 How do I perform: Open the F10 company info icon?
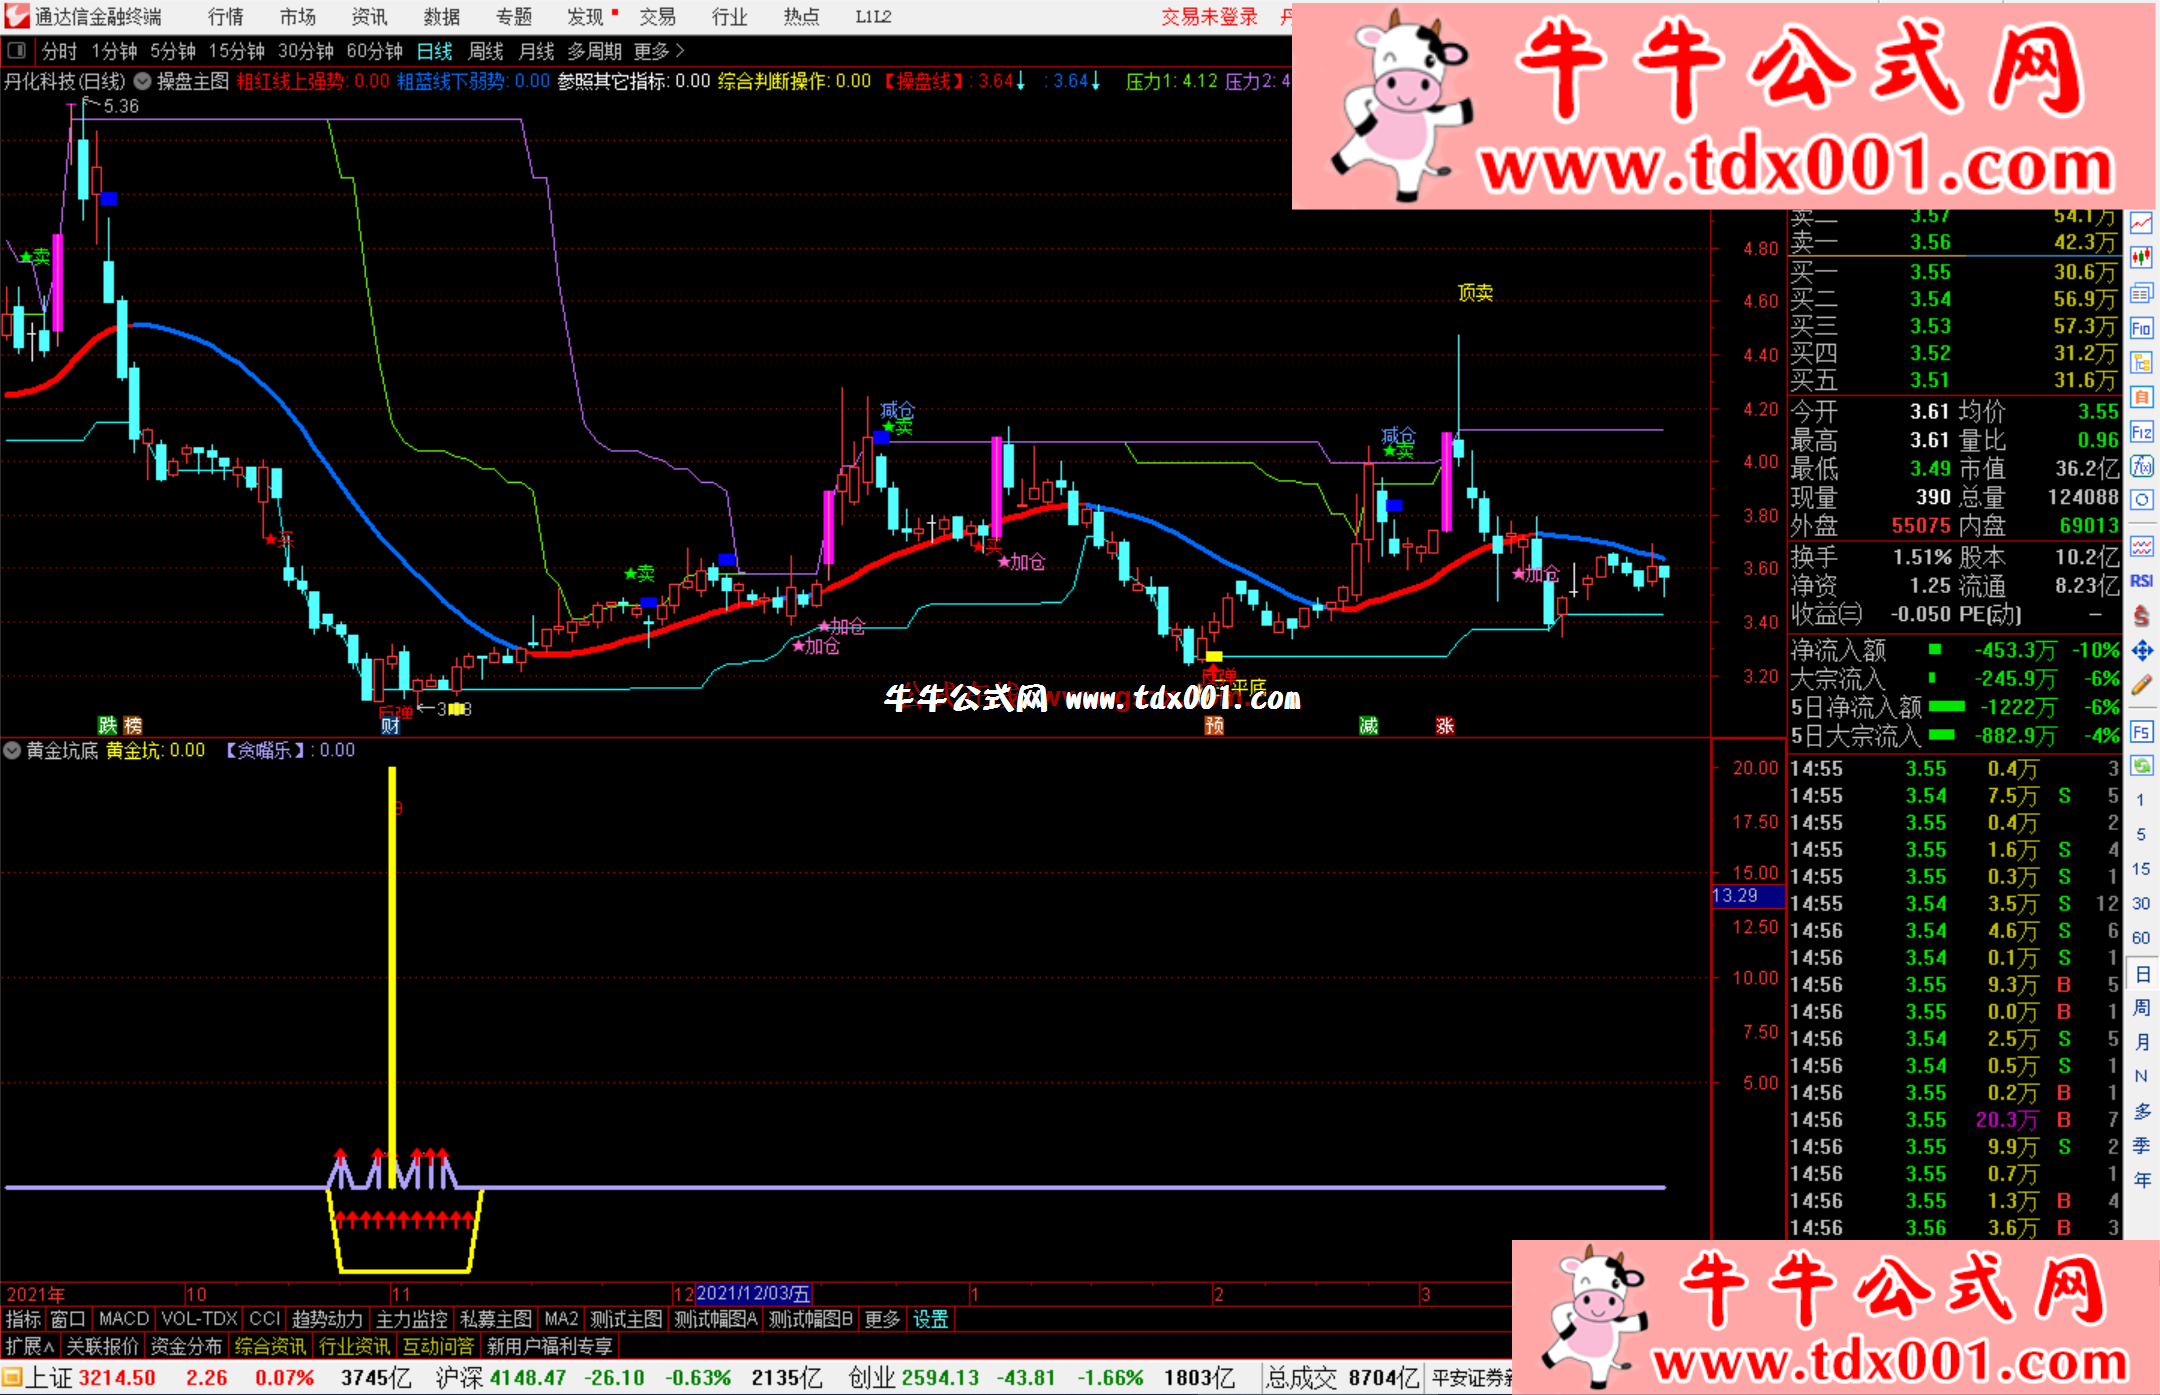tap(2141, 328)
